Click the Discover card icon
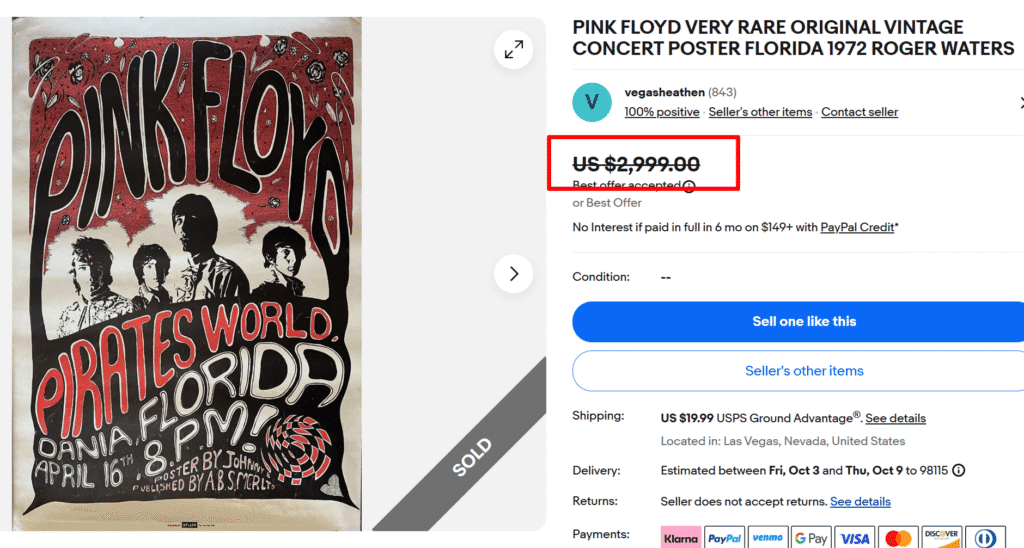 941,538
